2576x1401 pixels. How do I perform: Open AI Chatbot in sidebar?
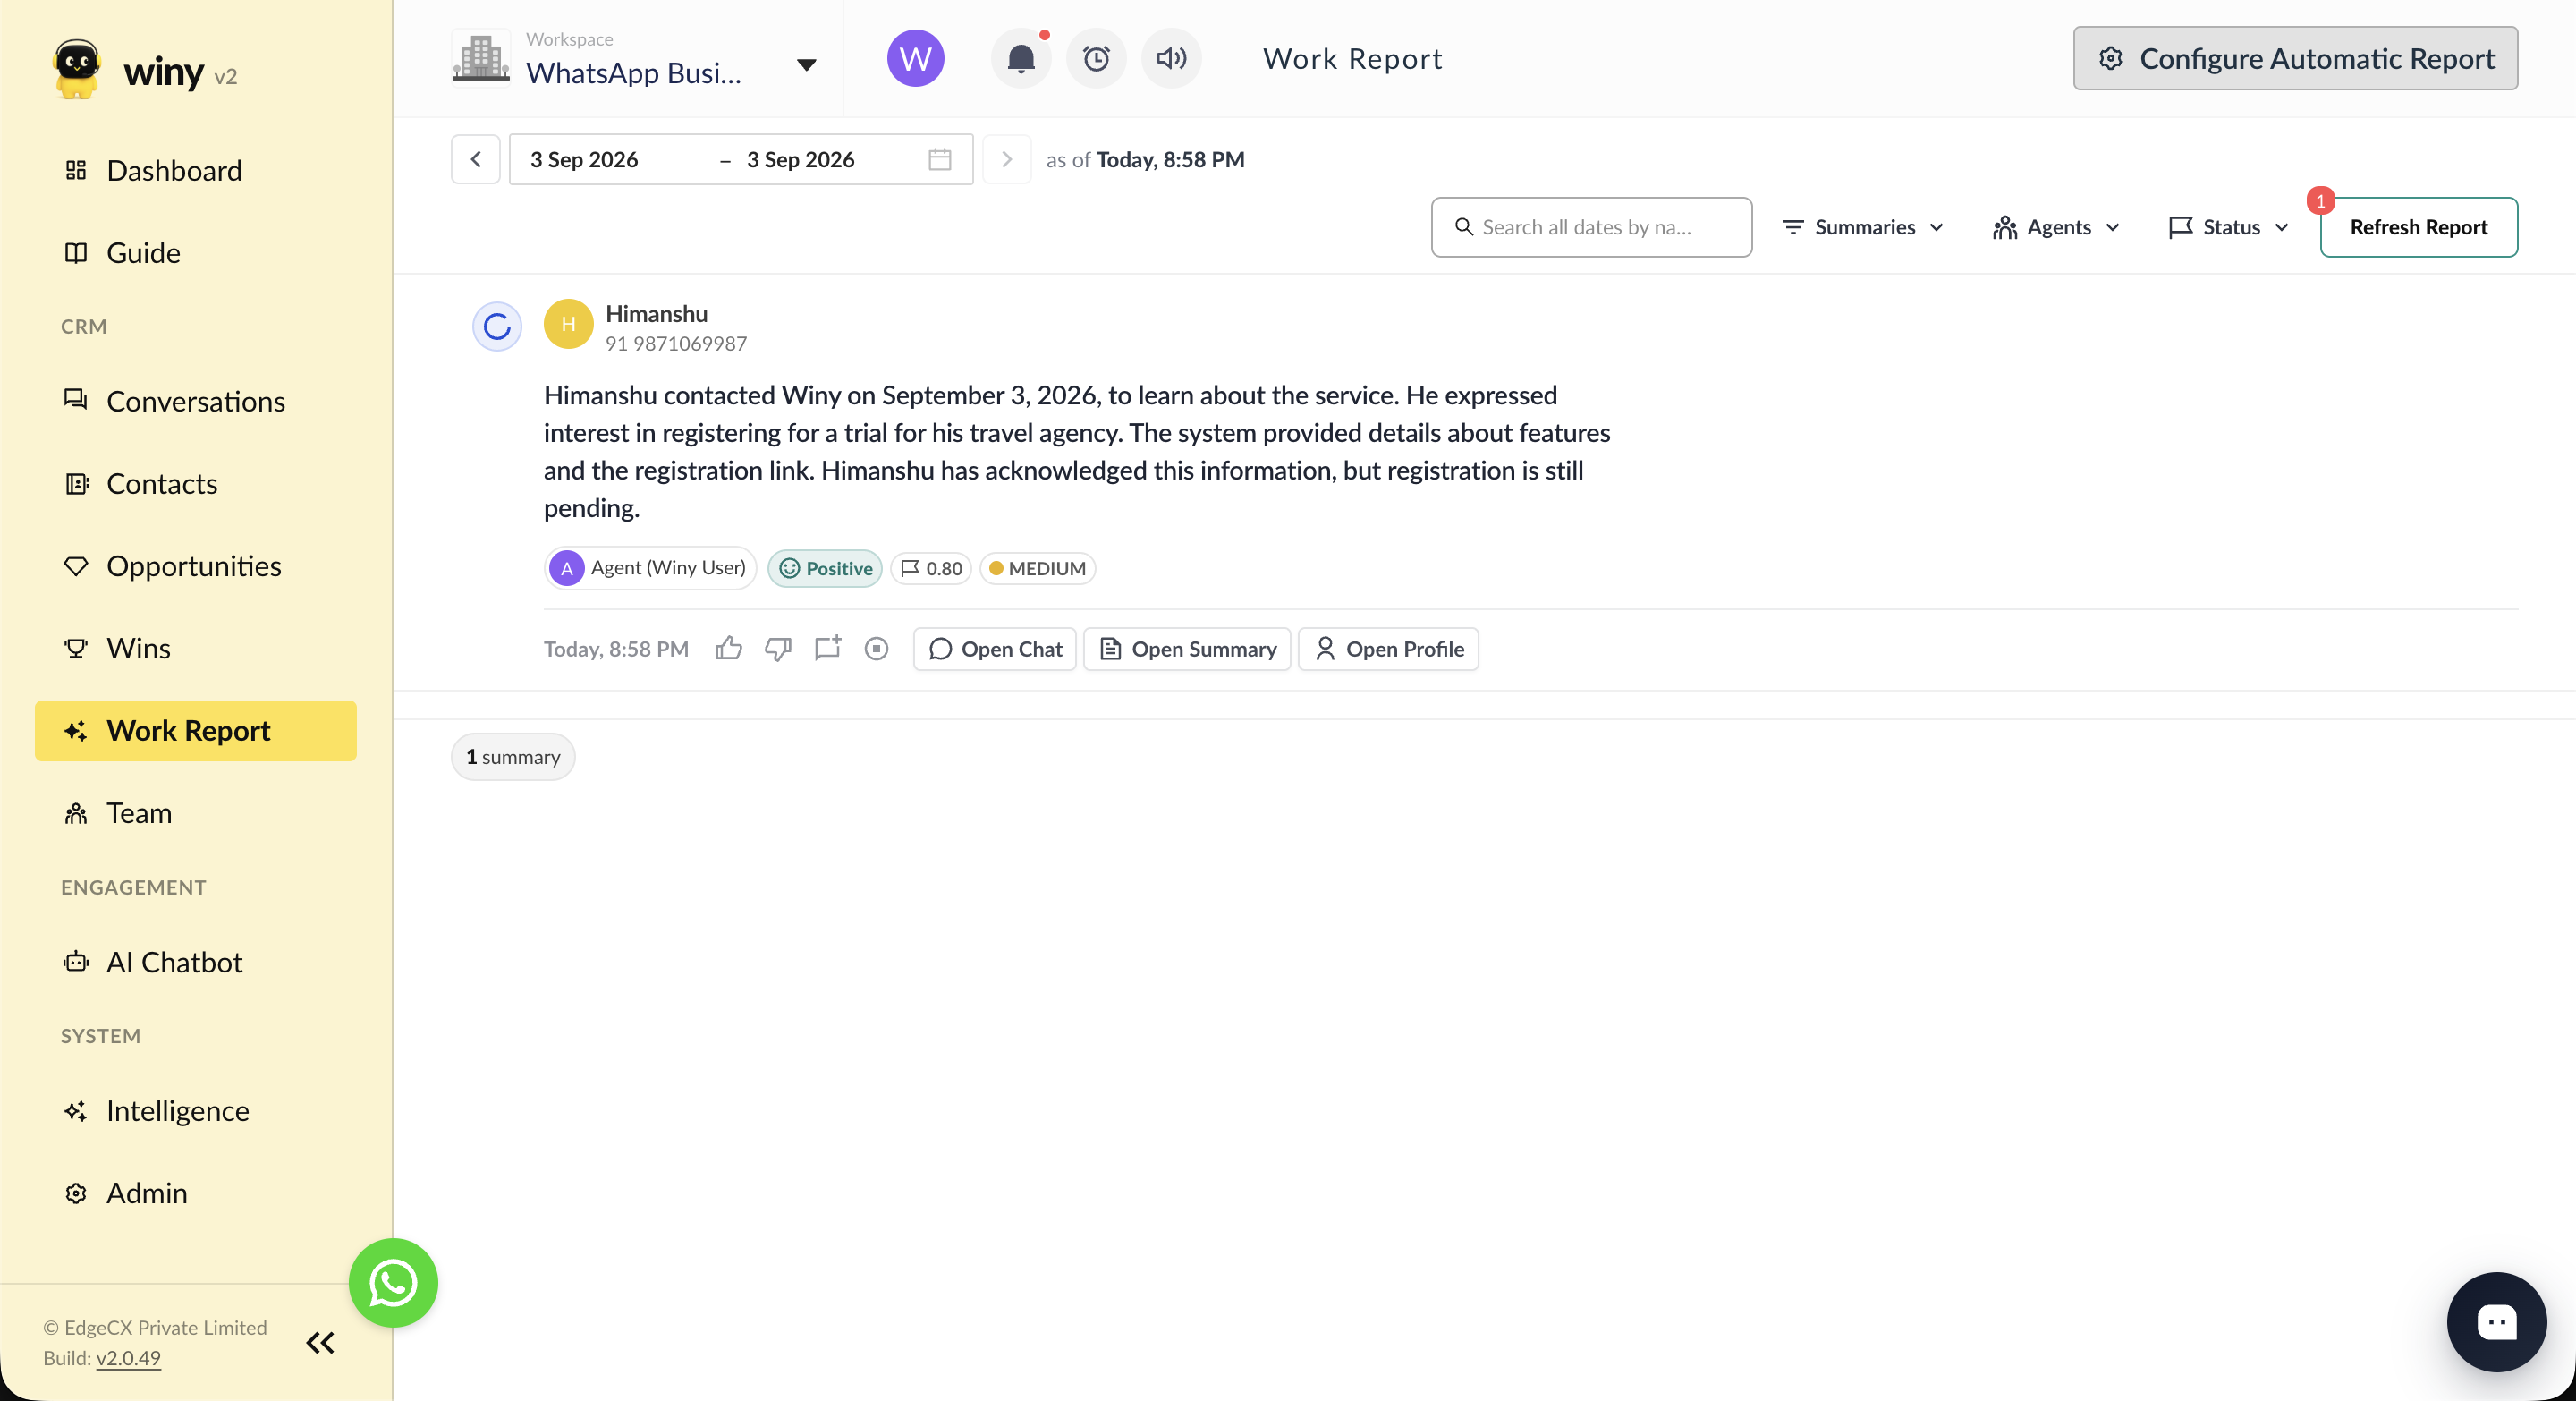196,961
